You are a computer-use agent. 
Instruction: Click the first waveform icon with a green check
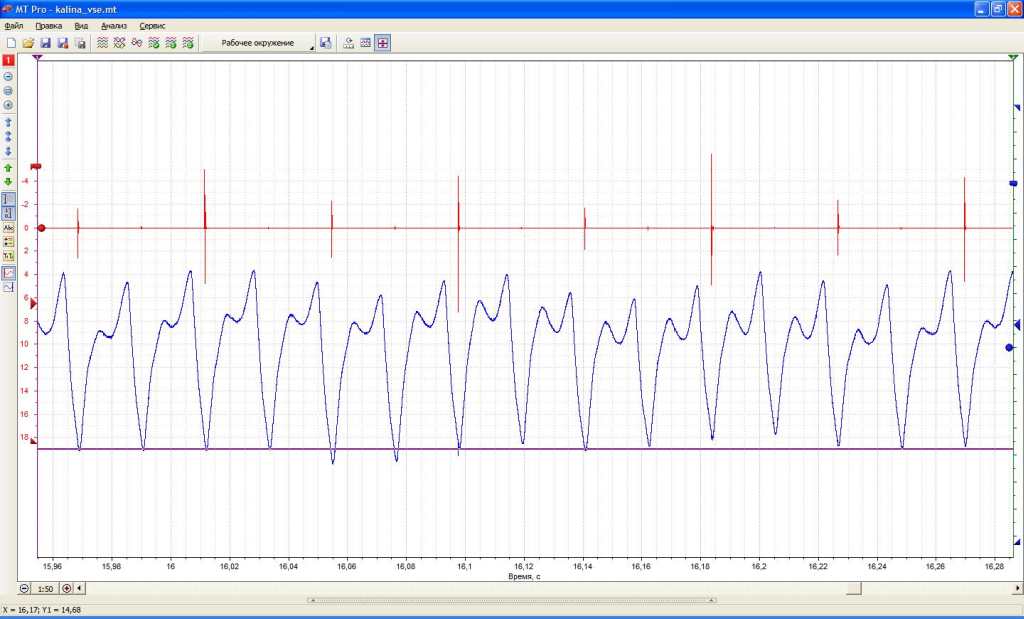153,43
